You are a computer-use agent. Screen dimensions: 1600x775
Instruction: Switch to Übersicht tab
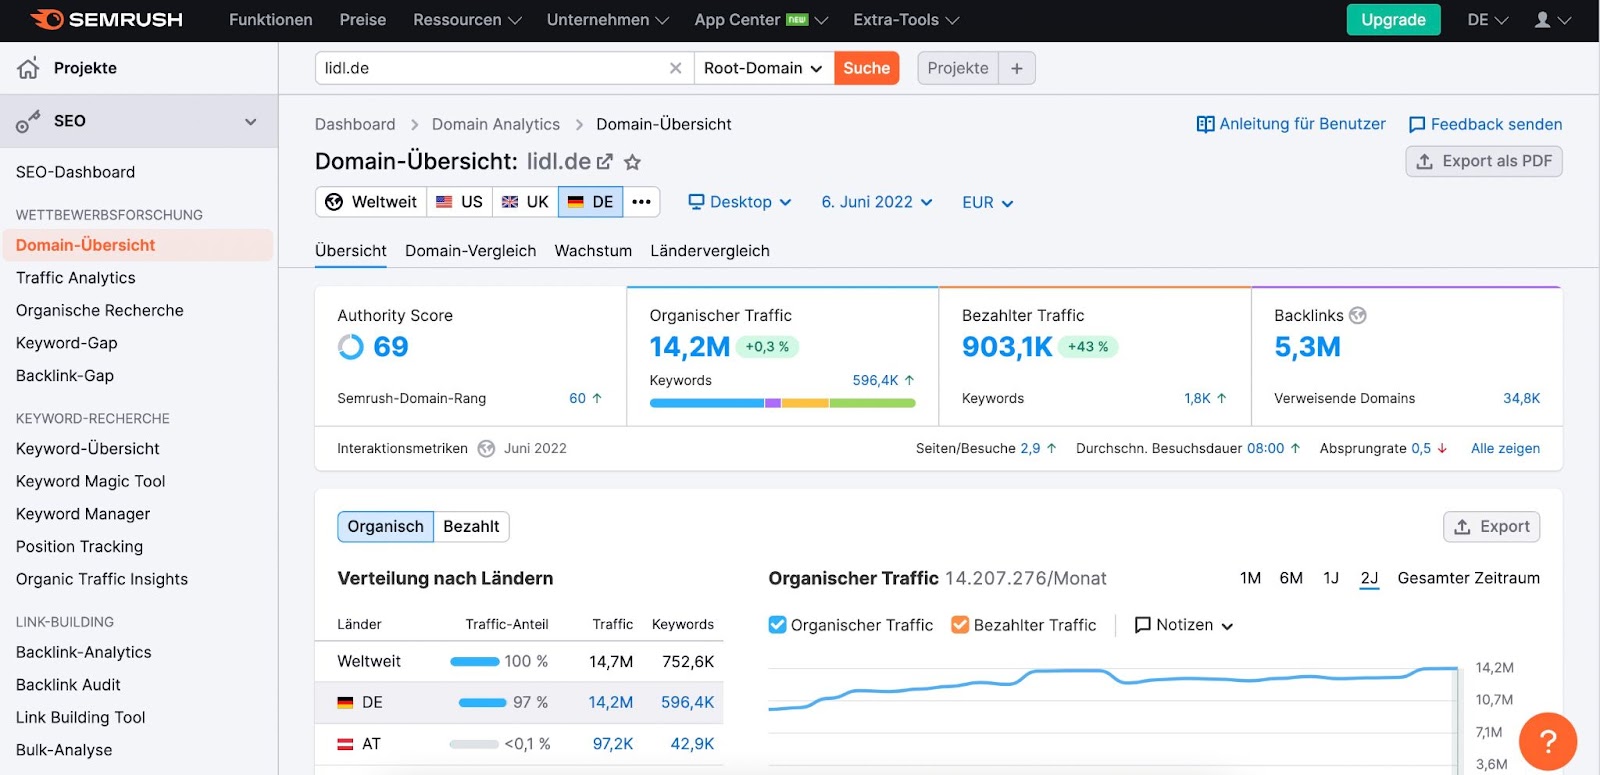[x=351, y=251]
